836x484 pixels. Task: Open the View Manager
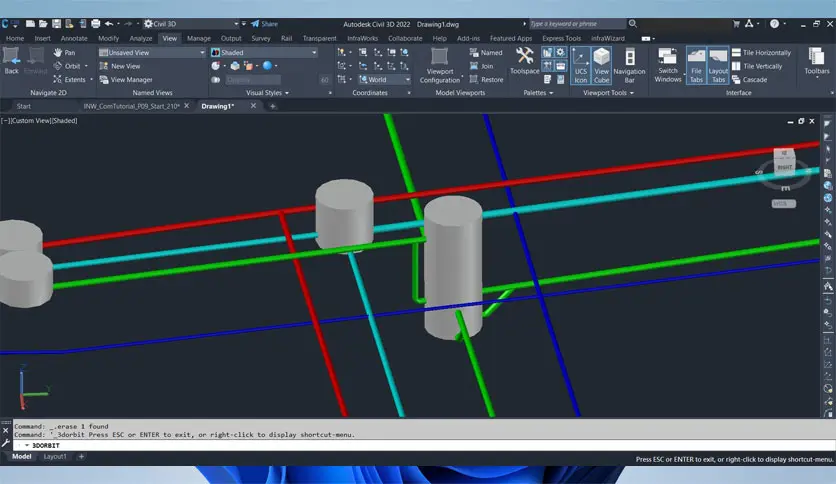(x=126, y=79)
